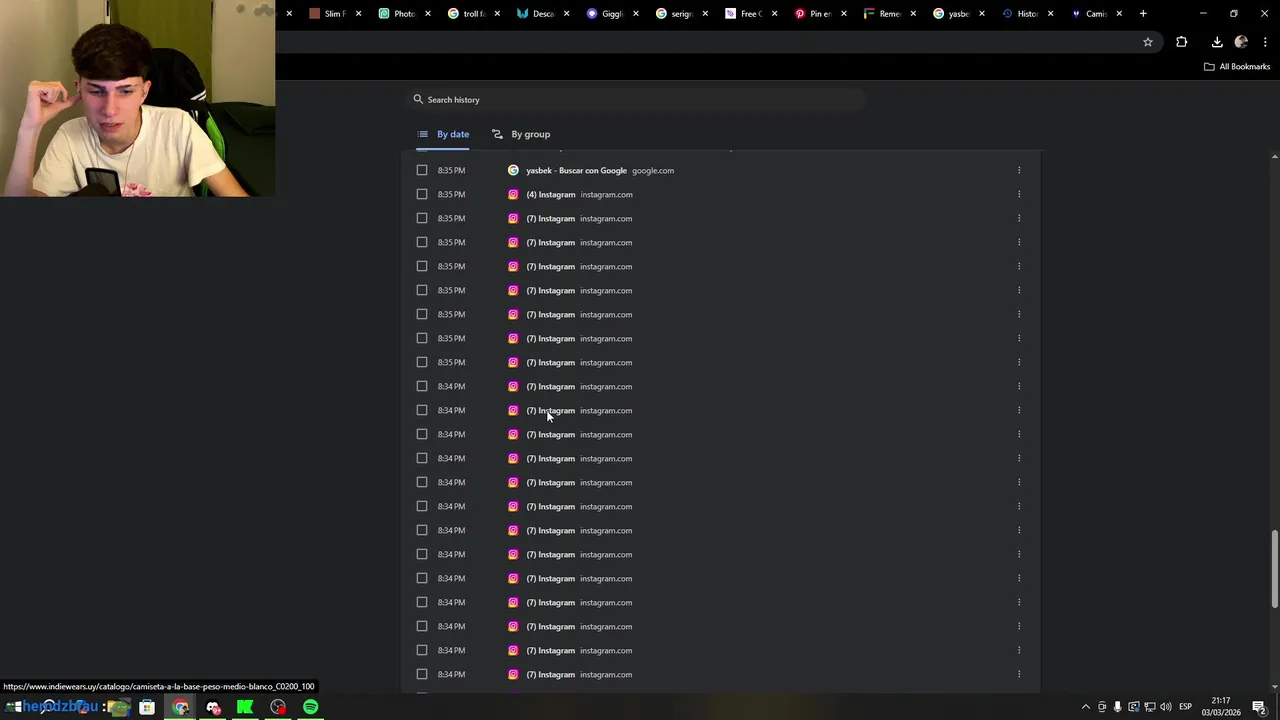Open the frog icon app on taskbar
This screenshot has width=1280, height=720.
tap(119, 707)
